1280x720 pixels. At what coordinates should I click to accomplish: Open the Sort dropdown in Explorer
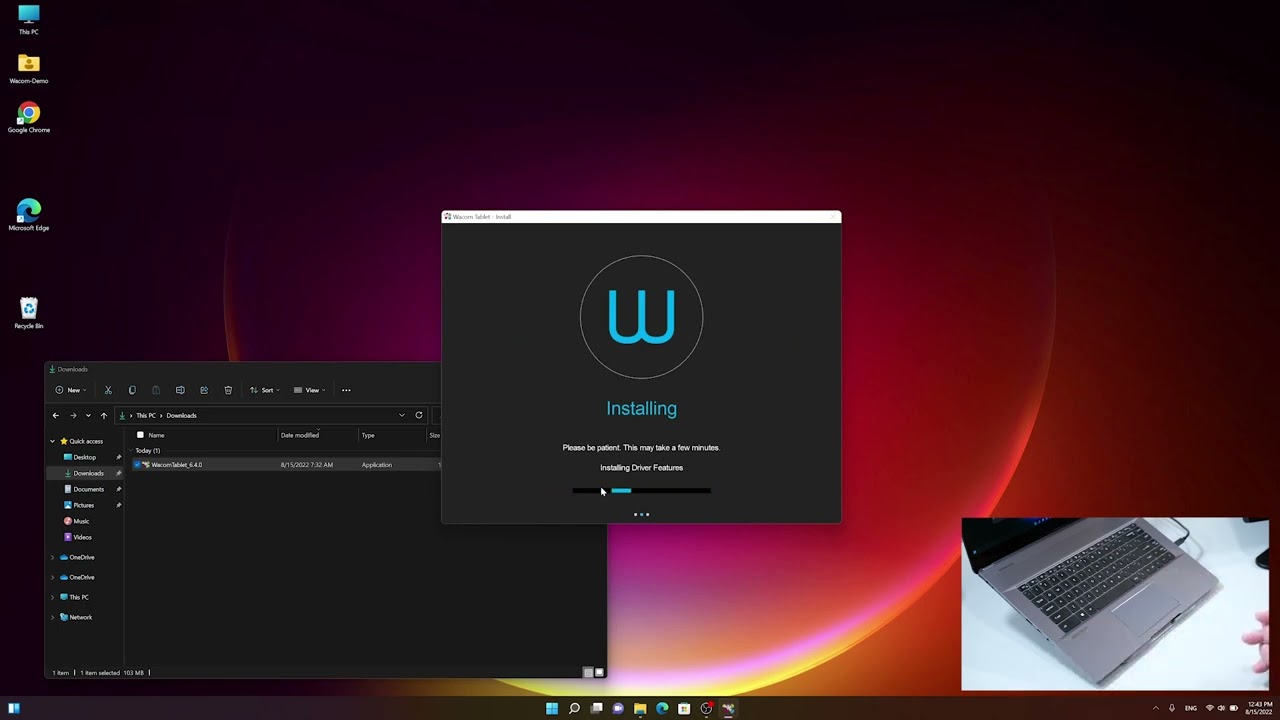(263, 390)
